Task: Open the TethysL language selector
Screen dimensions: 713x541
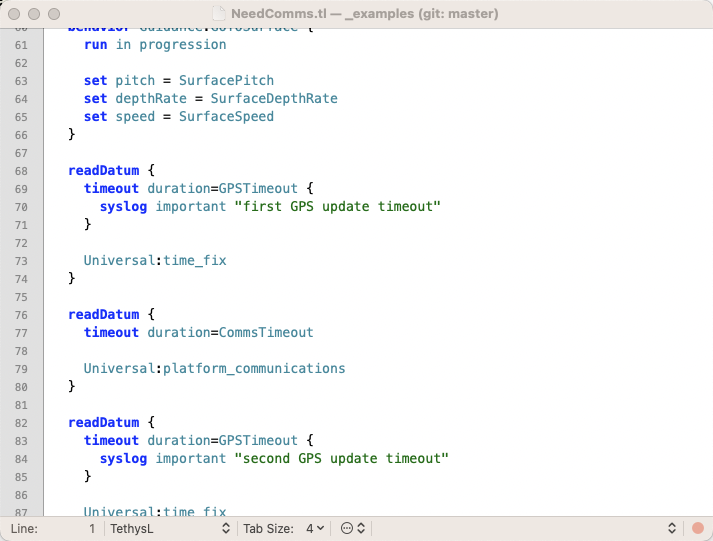Action: 170,527
